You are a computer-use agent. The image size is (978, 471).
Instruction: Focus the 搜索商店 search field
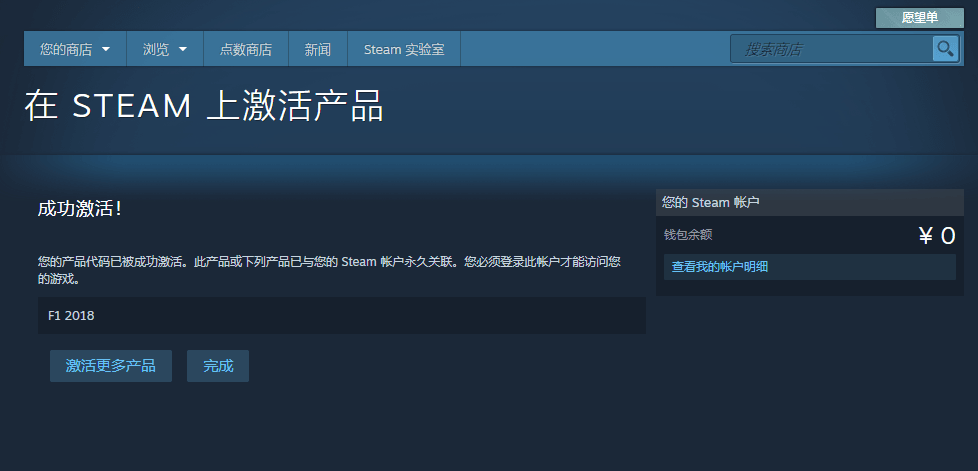832,49
